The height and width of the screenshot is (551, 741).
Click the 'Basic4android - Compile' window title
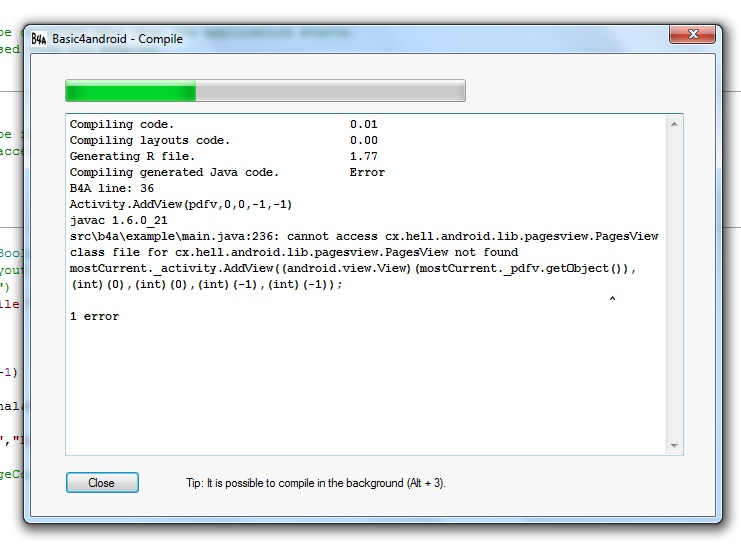pos(117,39)
